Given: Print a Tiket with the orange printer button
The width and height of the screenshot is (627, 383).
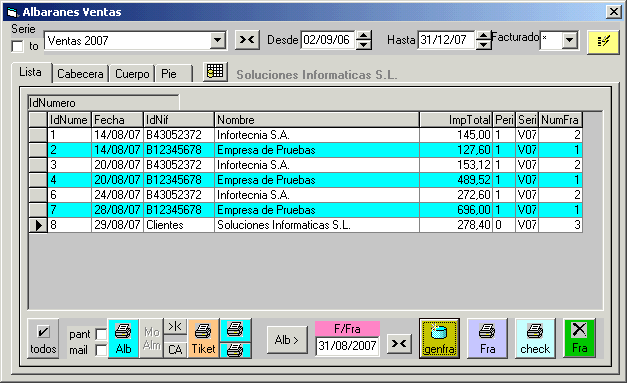Looking at the screenshot, I should 203,338.
